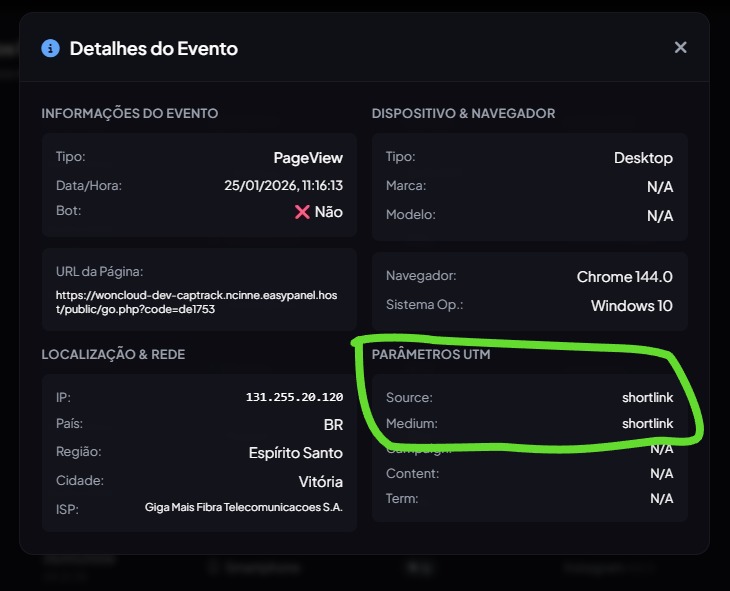Select the page URL text
This screenshot has height=591, width=730.
199,302
